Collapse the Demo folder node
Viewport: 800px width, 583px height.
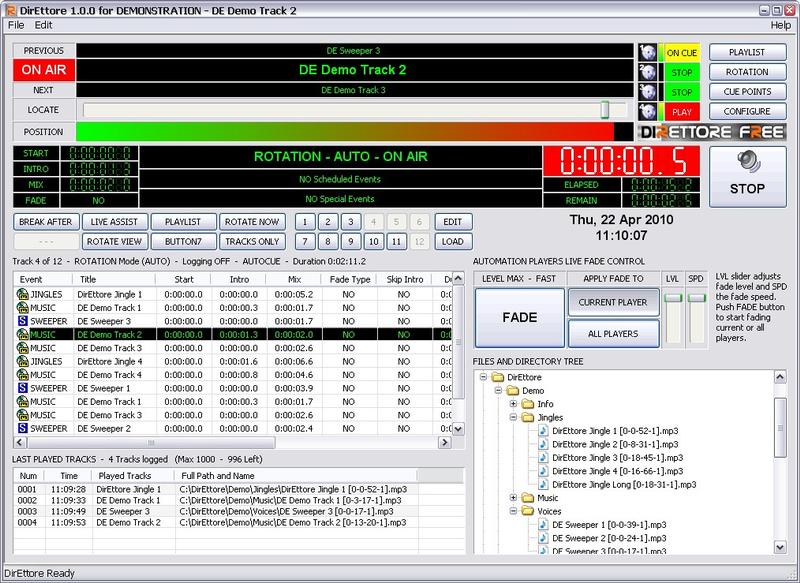point(498,390)
